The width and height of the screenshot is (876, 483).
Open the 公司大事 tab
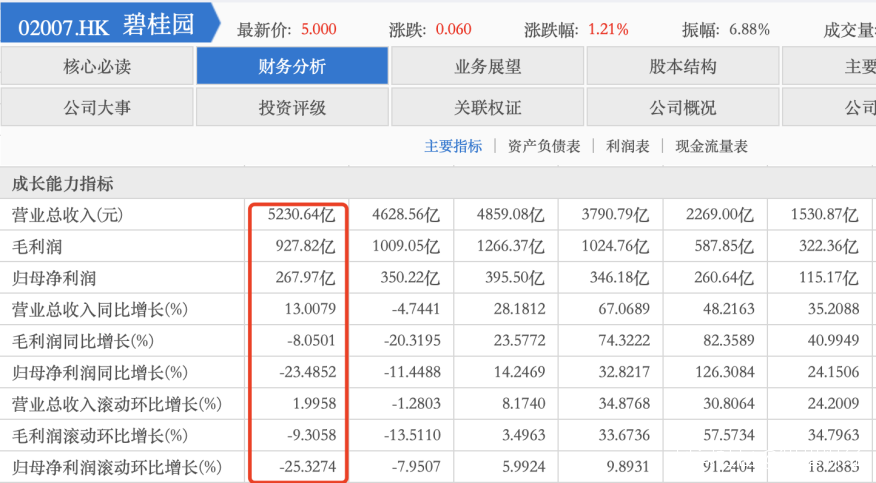click(97, 107)
